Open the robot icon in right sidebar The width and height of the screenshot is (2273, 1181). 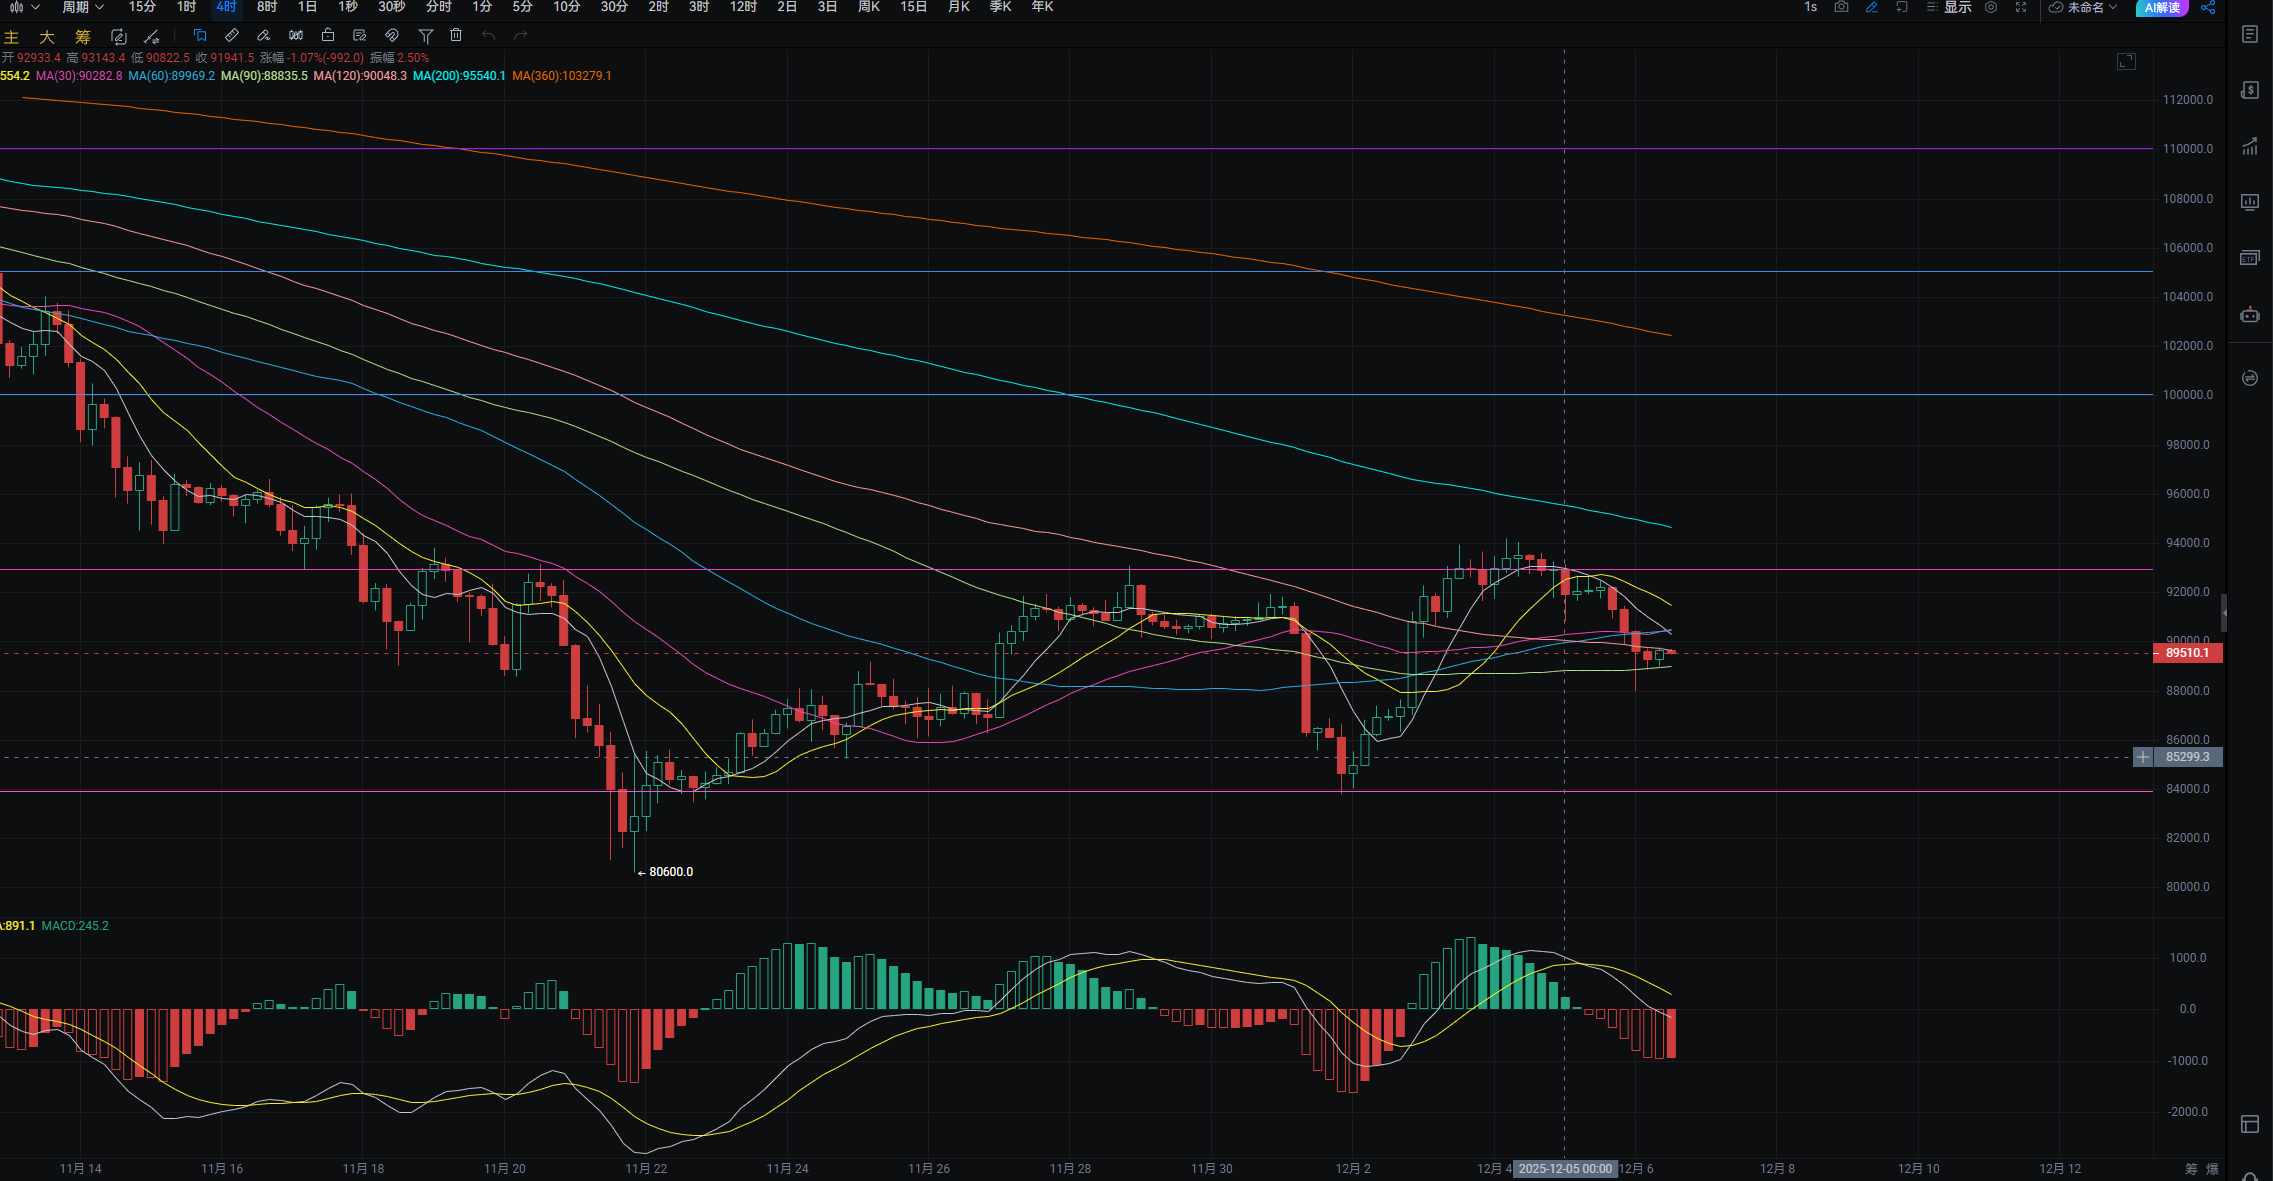pos(2250,315)
